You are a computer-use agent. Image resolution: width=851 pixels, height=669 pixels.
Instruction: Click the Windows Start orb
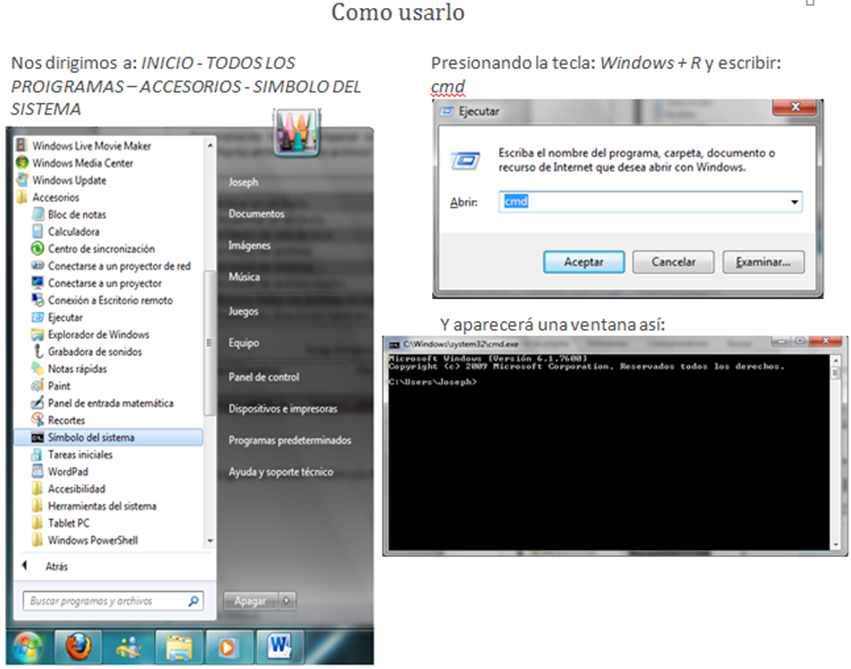[28, 647]
